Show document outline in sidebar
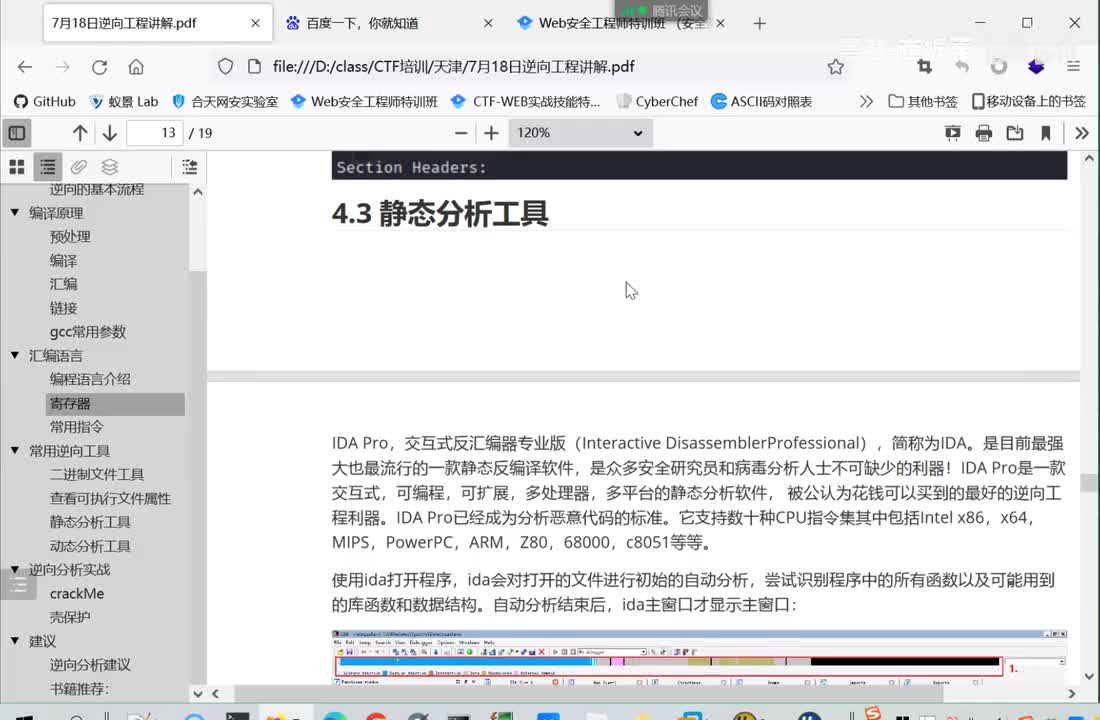 coord(48,167)
